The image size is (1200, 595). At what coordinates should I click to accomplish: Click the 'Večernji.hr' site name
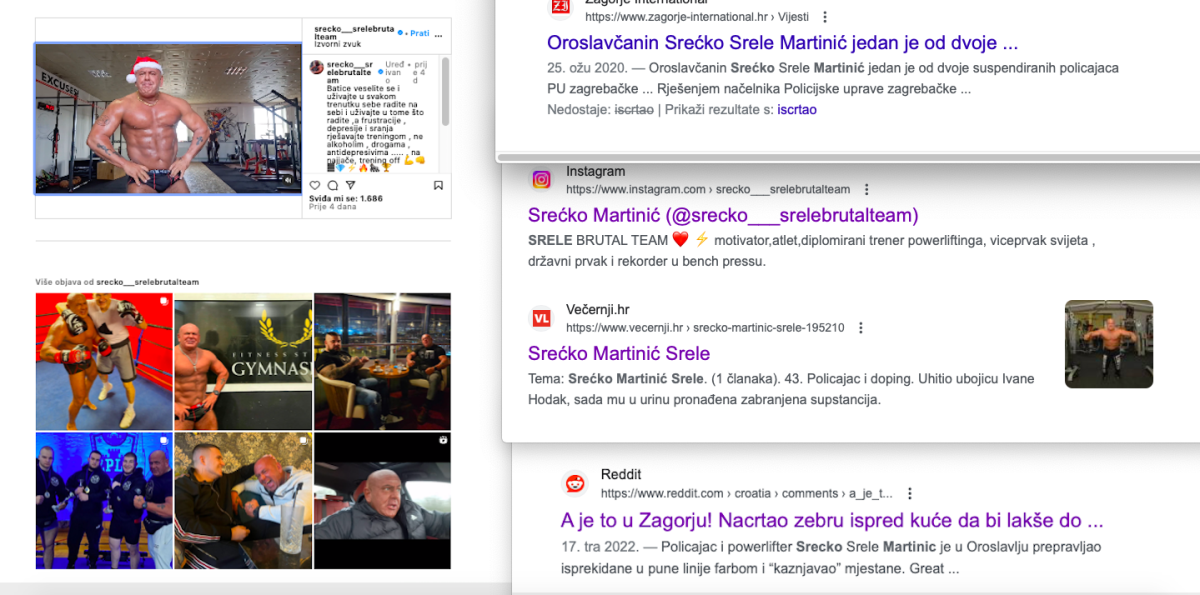pyautogui.click(x=598, y=309)
